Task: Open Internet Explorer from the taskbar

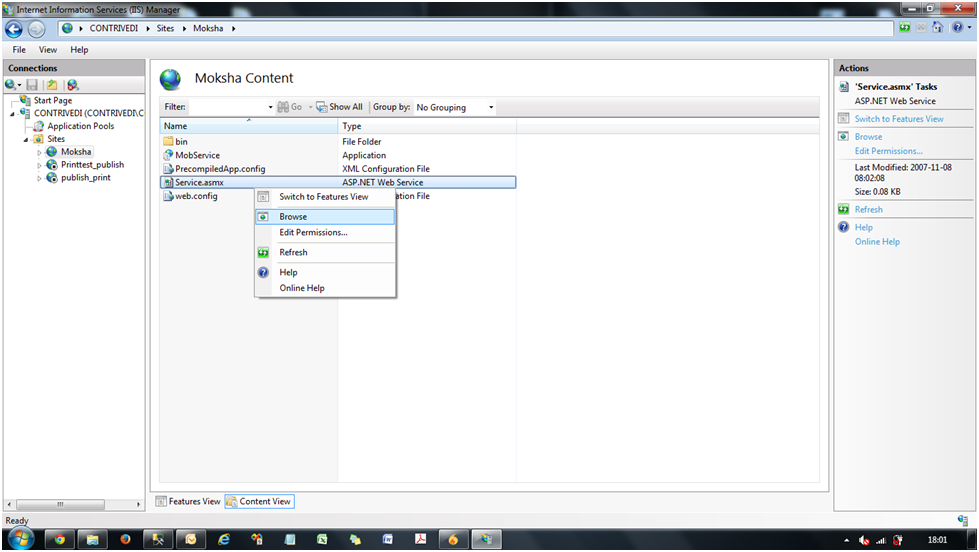Action: coord(224,540)
